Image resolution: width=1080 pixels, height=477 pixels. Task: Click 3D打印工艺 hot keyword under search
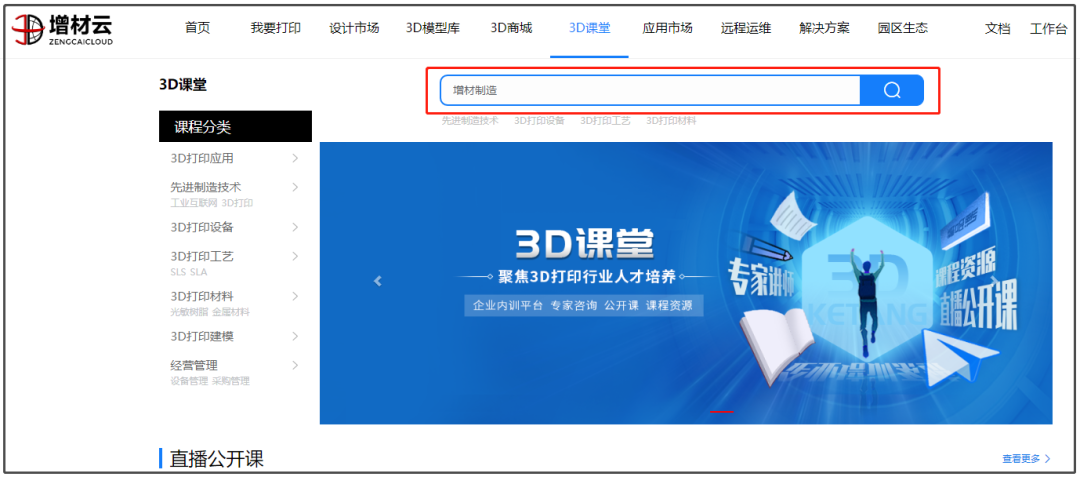tap(605, 120)
